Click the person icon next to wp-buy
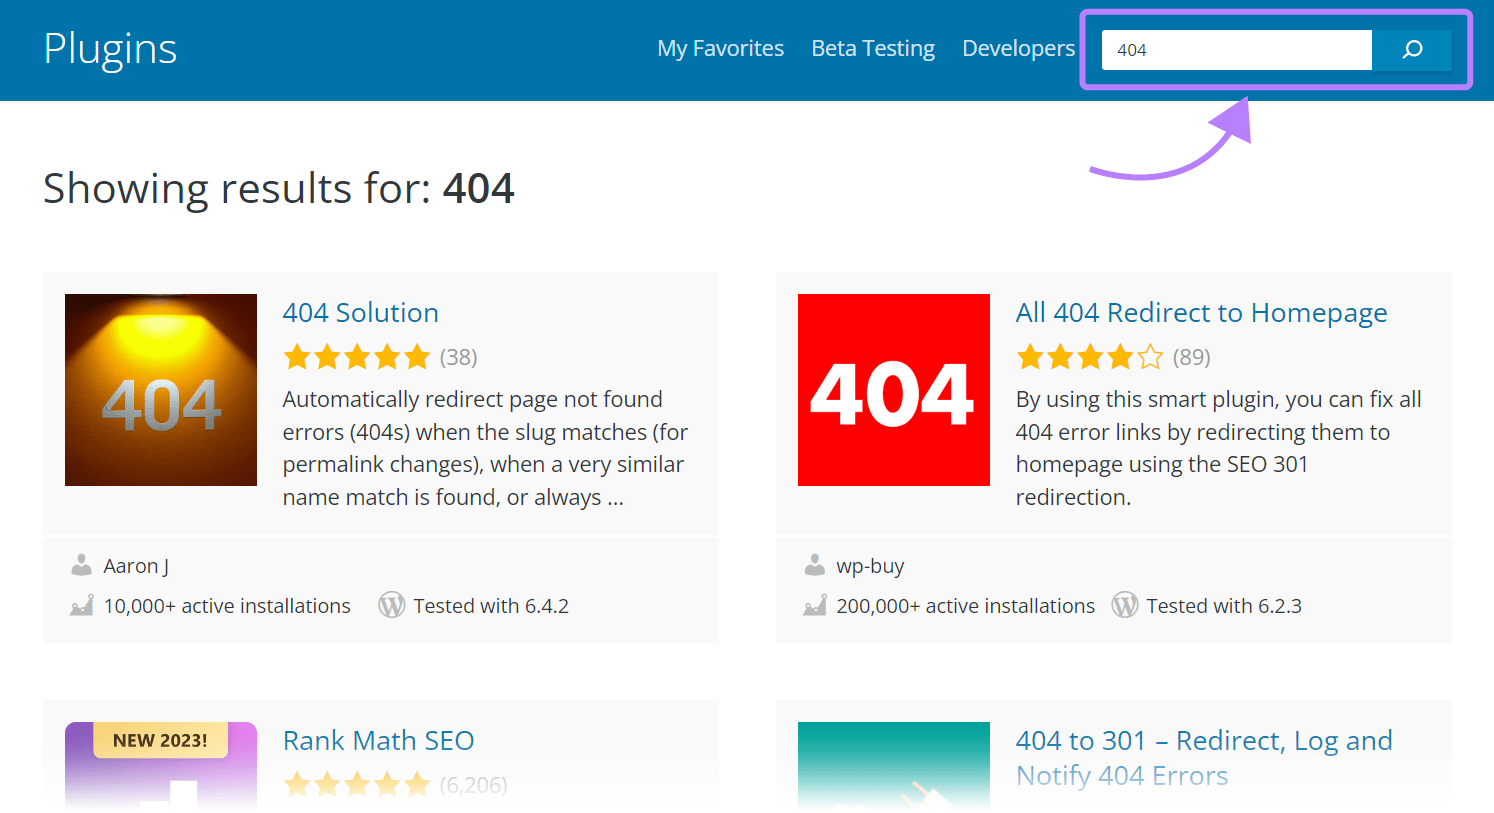 pyautogui.click(x=813, y=564)
